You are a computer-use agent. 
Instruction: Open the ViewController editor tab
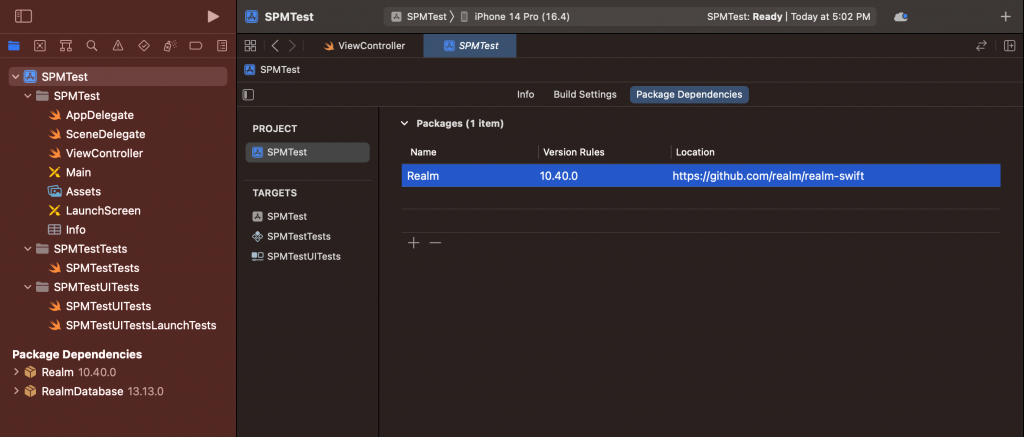click(364, 46)
